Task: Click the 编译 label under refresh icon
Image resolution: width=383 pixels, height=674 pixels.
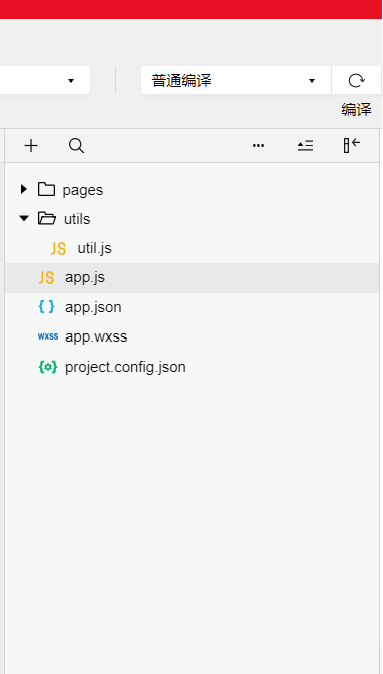Action: (x=356, y=110)
